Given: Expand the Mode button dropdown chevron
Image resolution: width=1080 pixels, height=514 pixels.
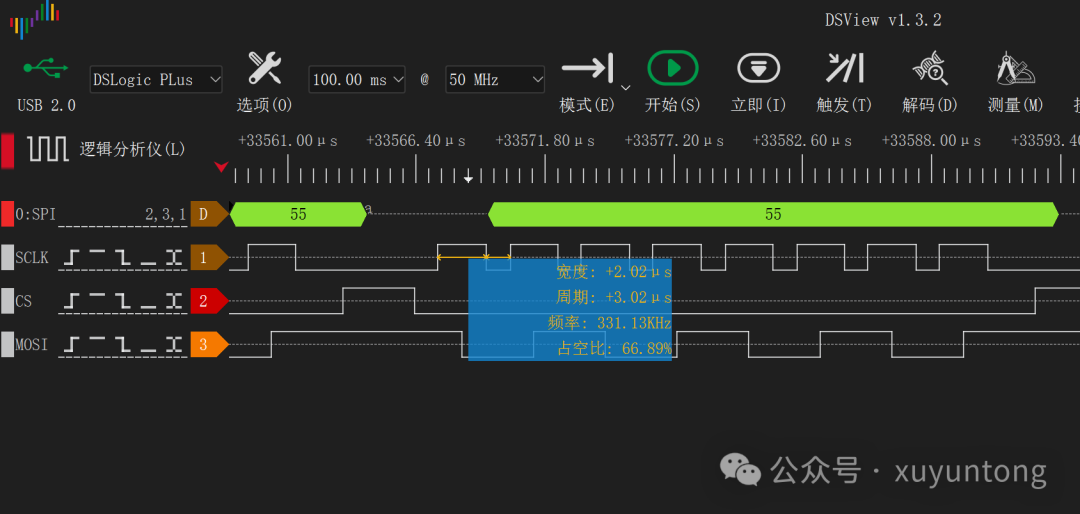Looking at the screenshot, I should [x=625, y=88].
